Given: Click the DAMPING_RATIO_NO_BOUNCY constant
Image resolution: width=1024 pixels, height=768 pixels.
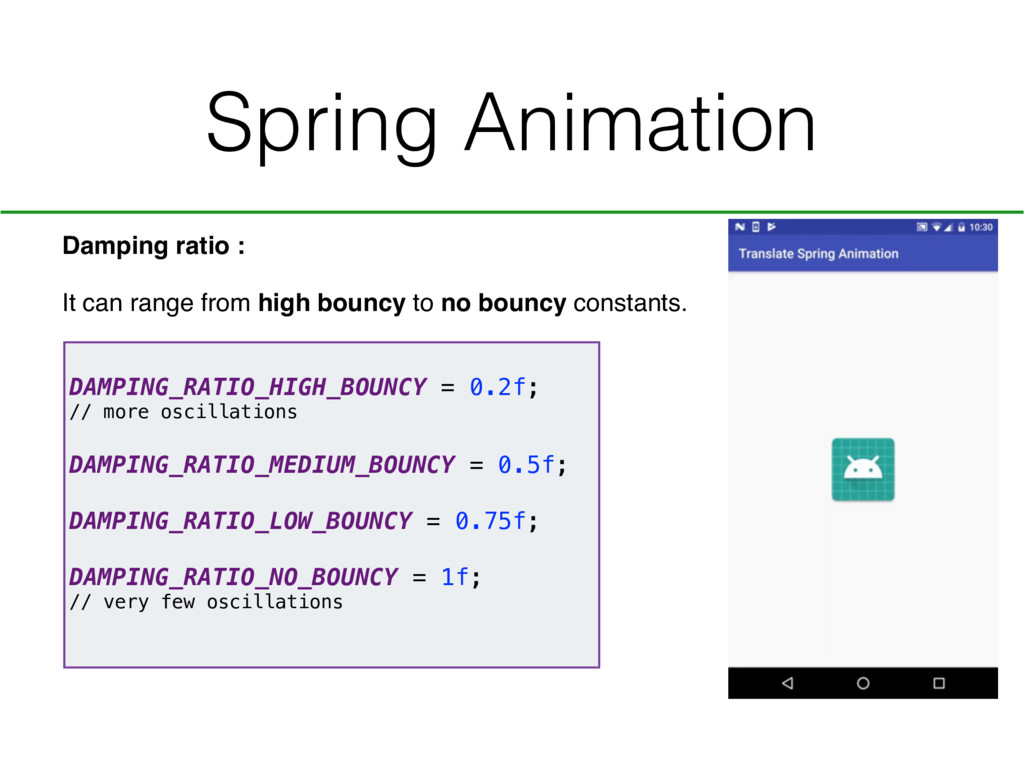Looking at the screenshot, I should click(x=233, y=577).
